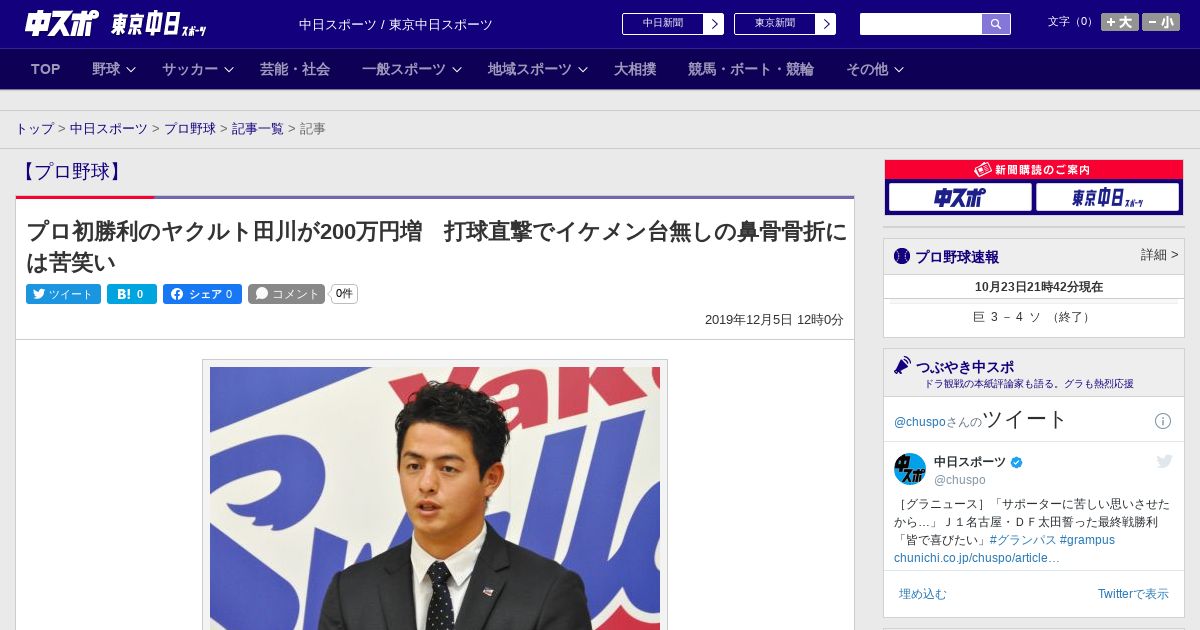Click 東京中日スポーツ subscription banner button
This screenshot has width=1200, height=630.
click(x=1107, y=198)
